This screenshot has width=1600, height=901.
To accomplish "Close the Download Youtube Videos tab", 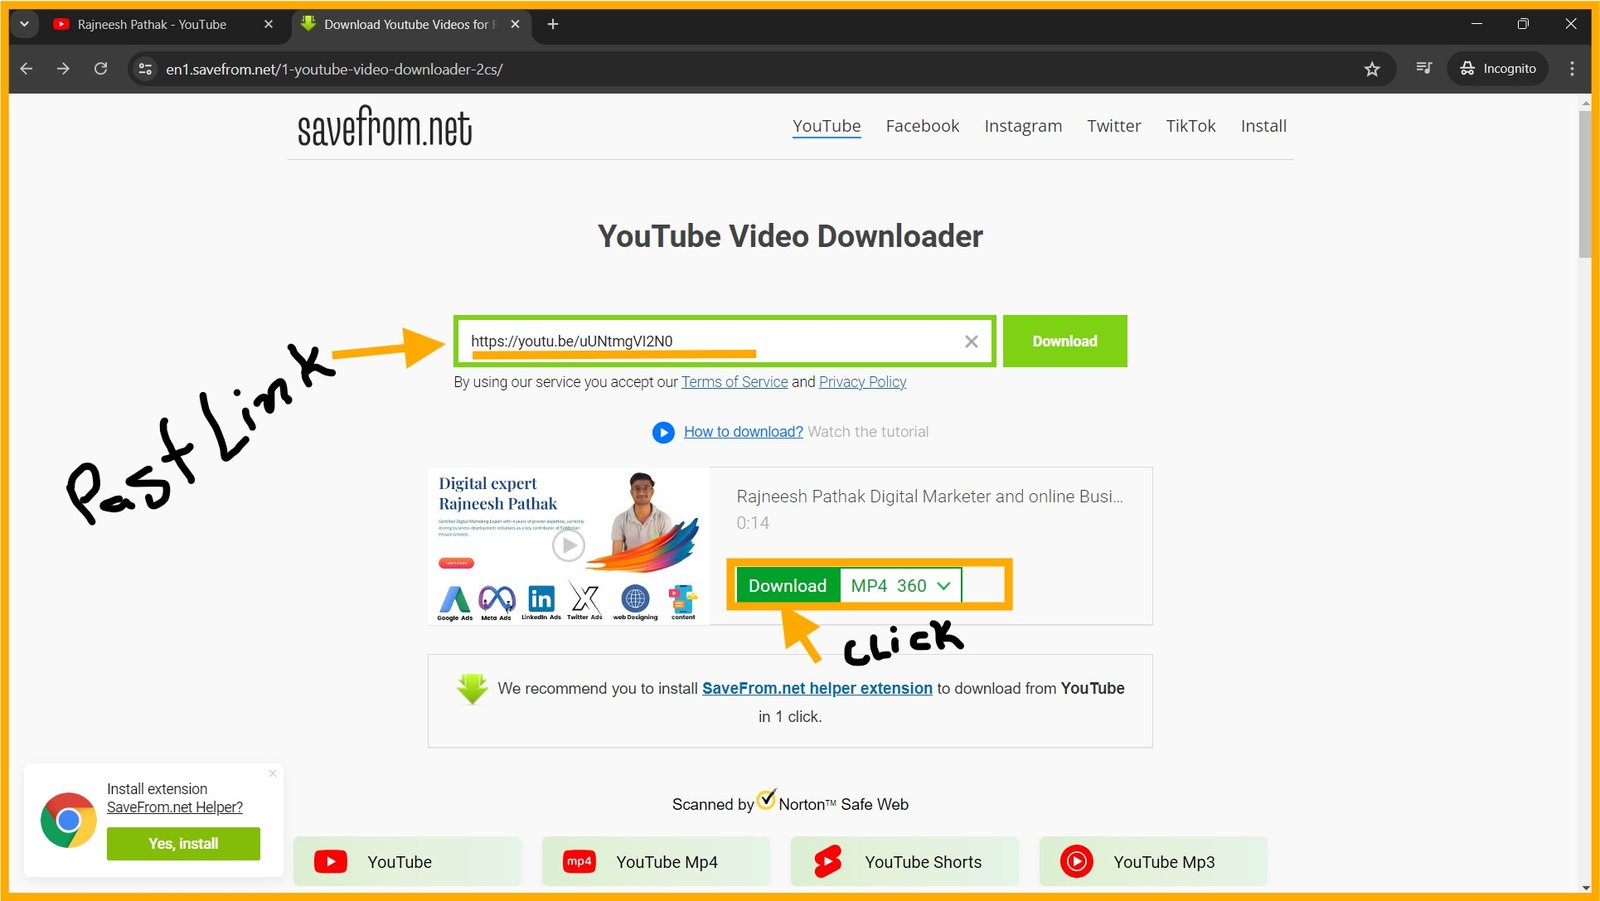I will click(515, 24).
